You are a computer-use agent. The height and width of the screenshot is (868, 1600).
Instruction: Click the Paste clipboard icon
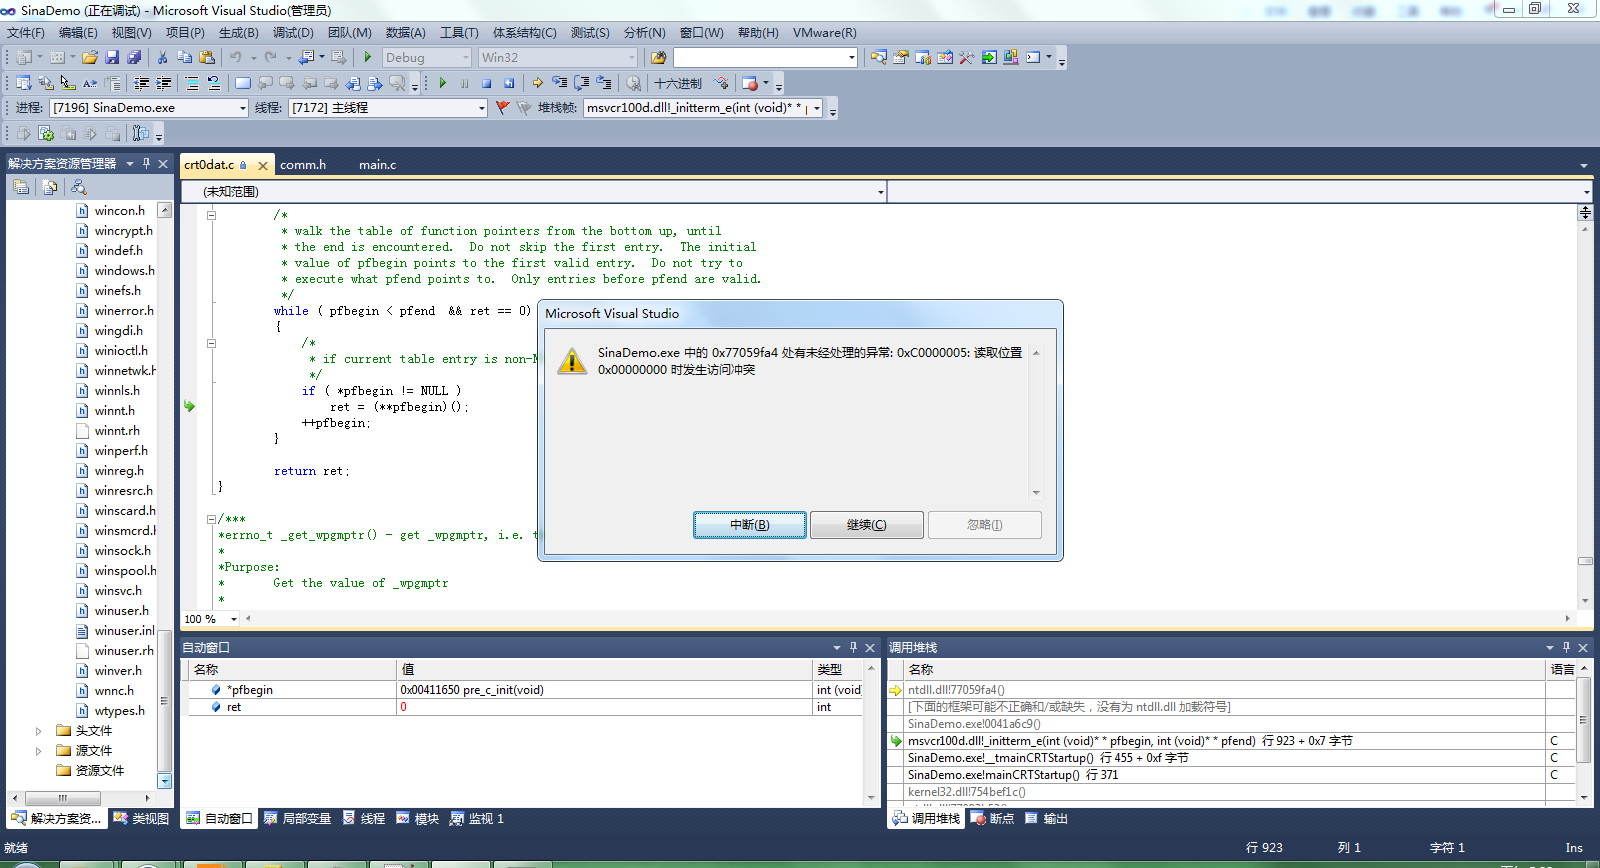(207, 58)
